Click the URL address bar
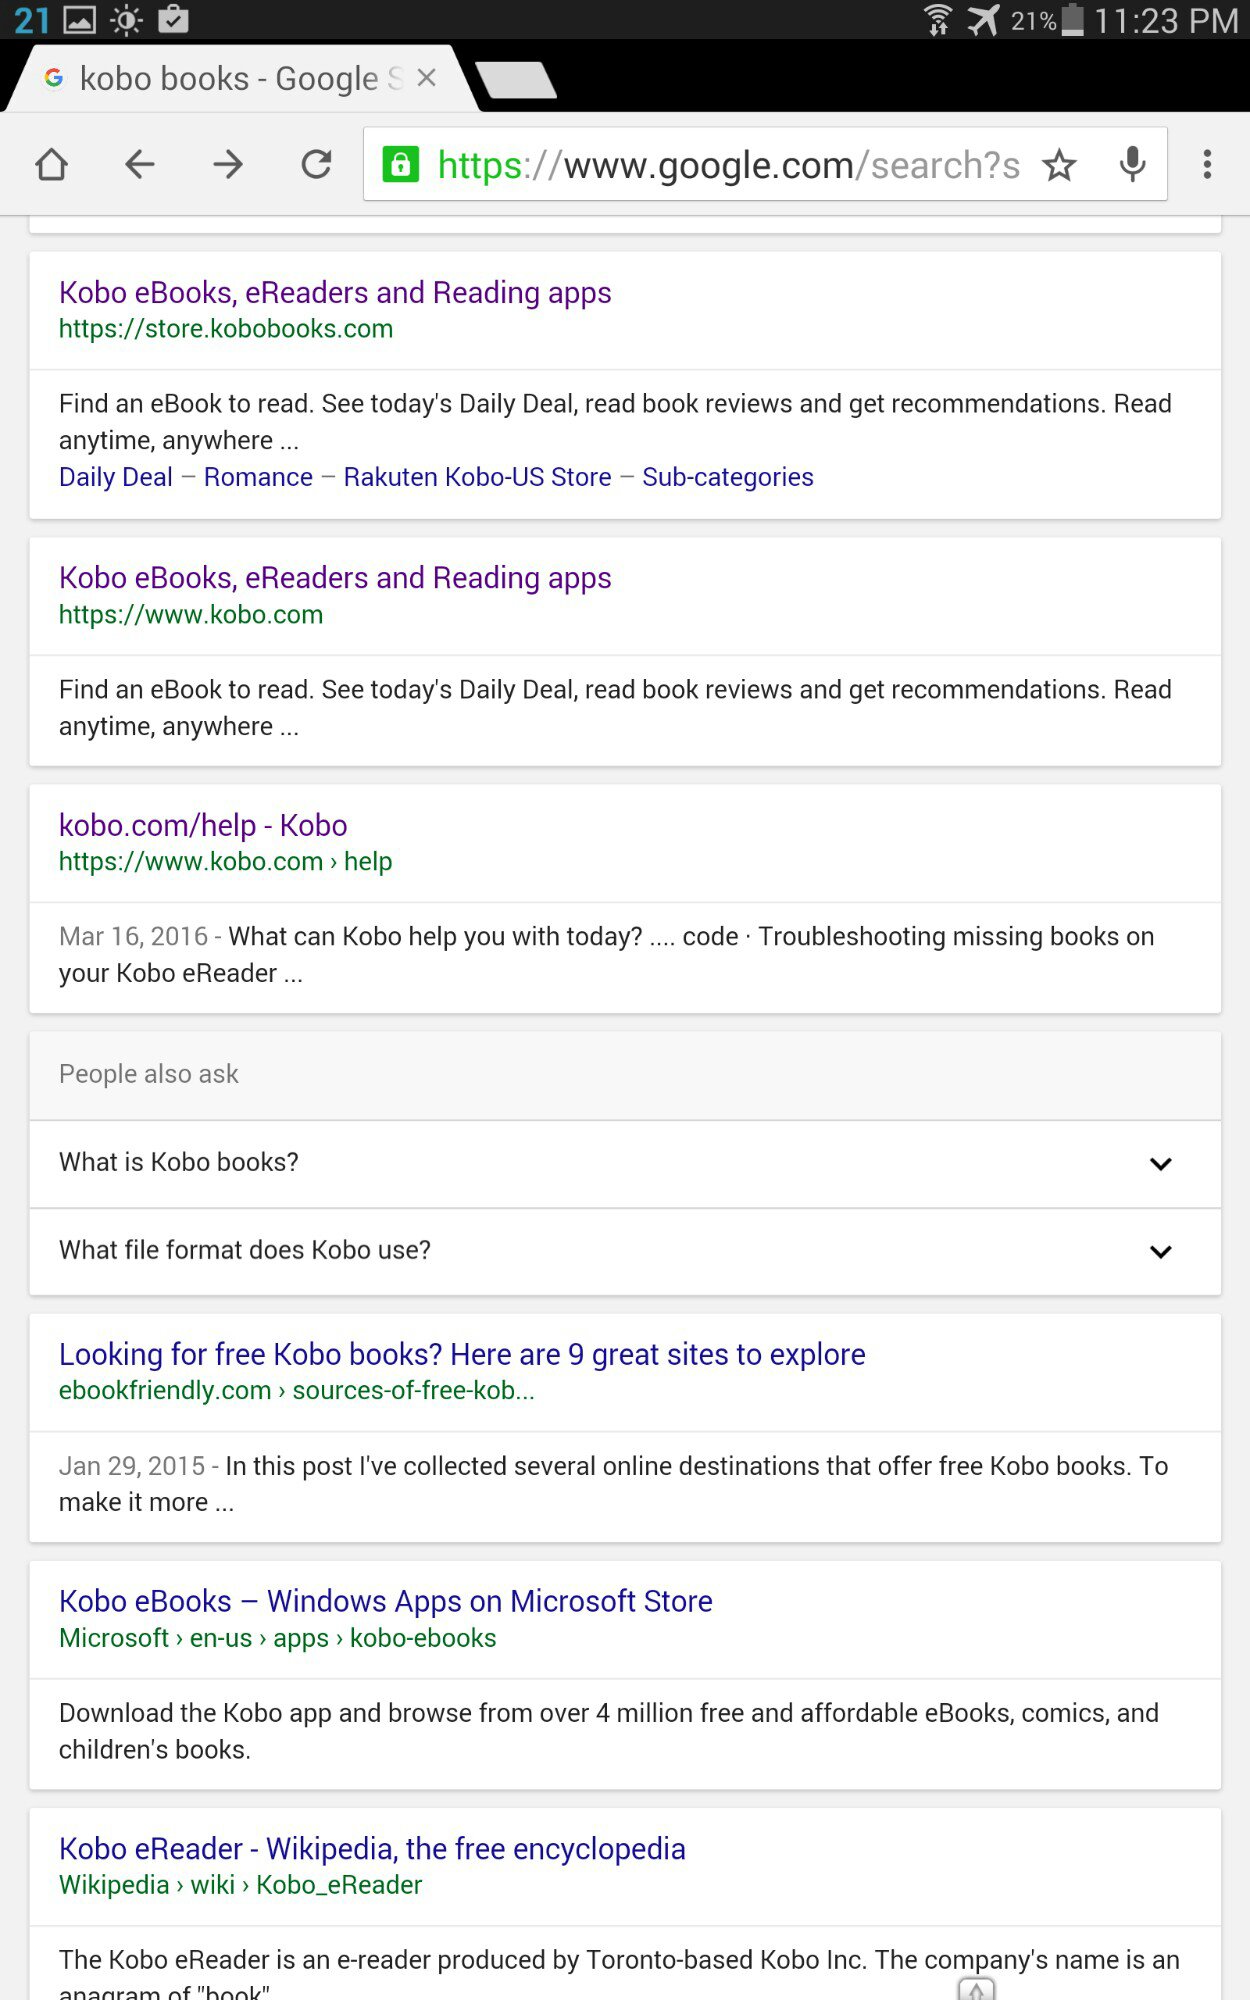Screen dimensions: 1250x2000 click(728, 165)
